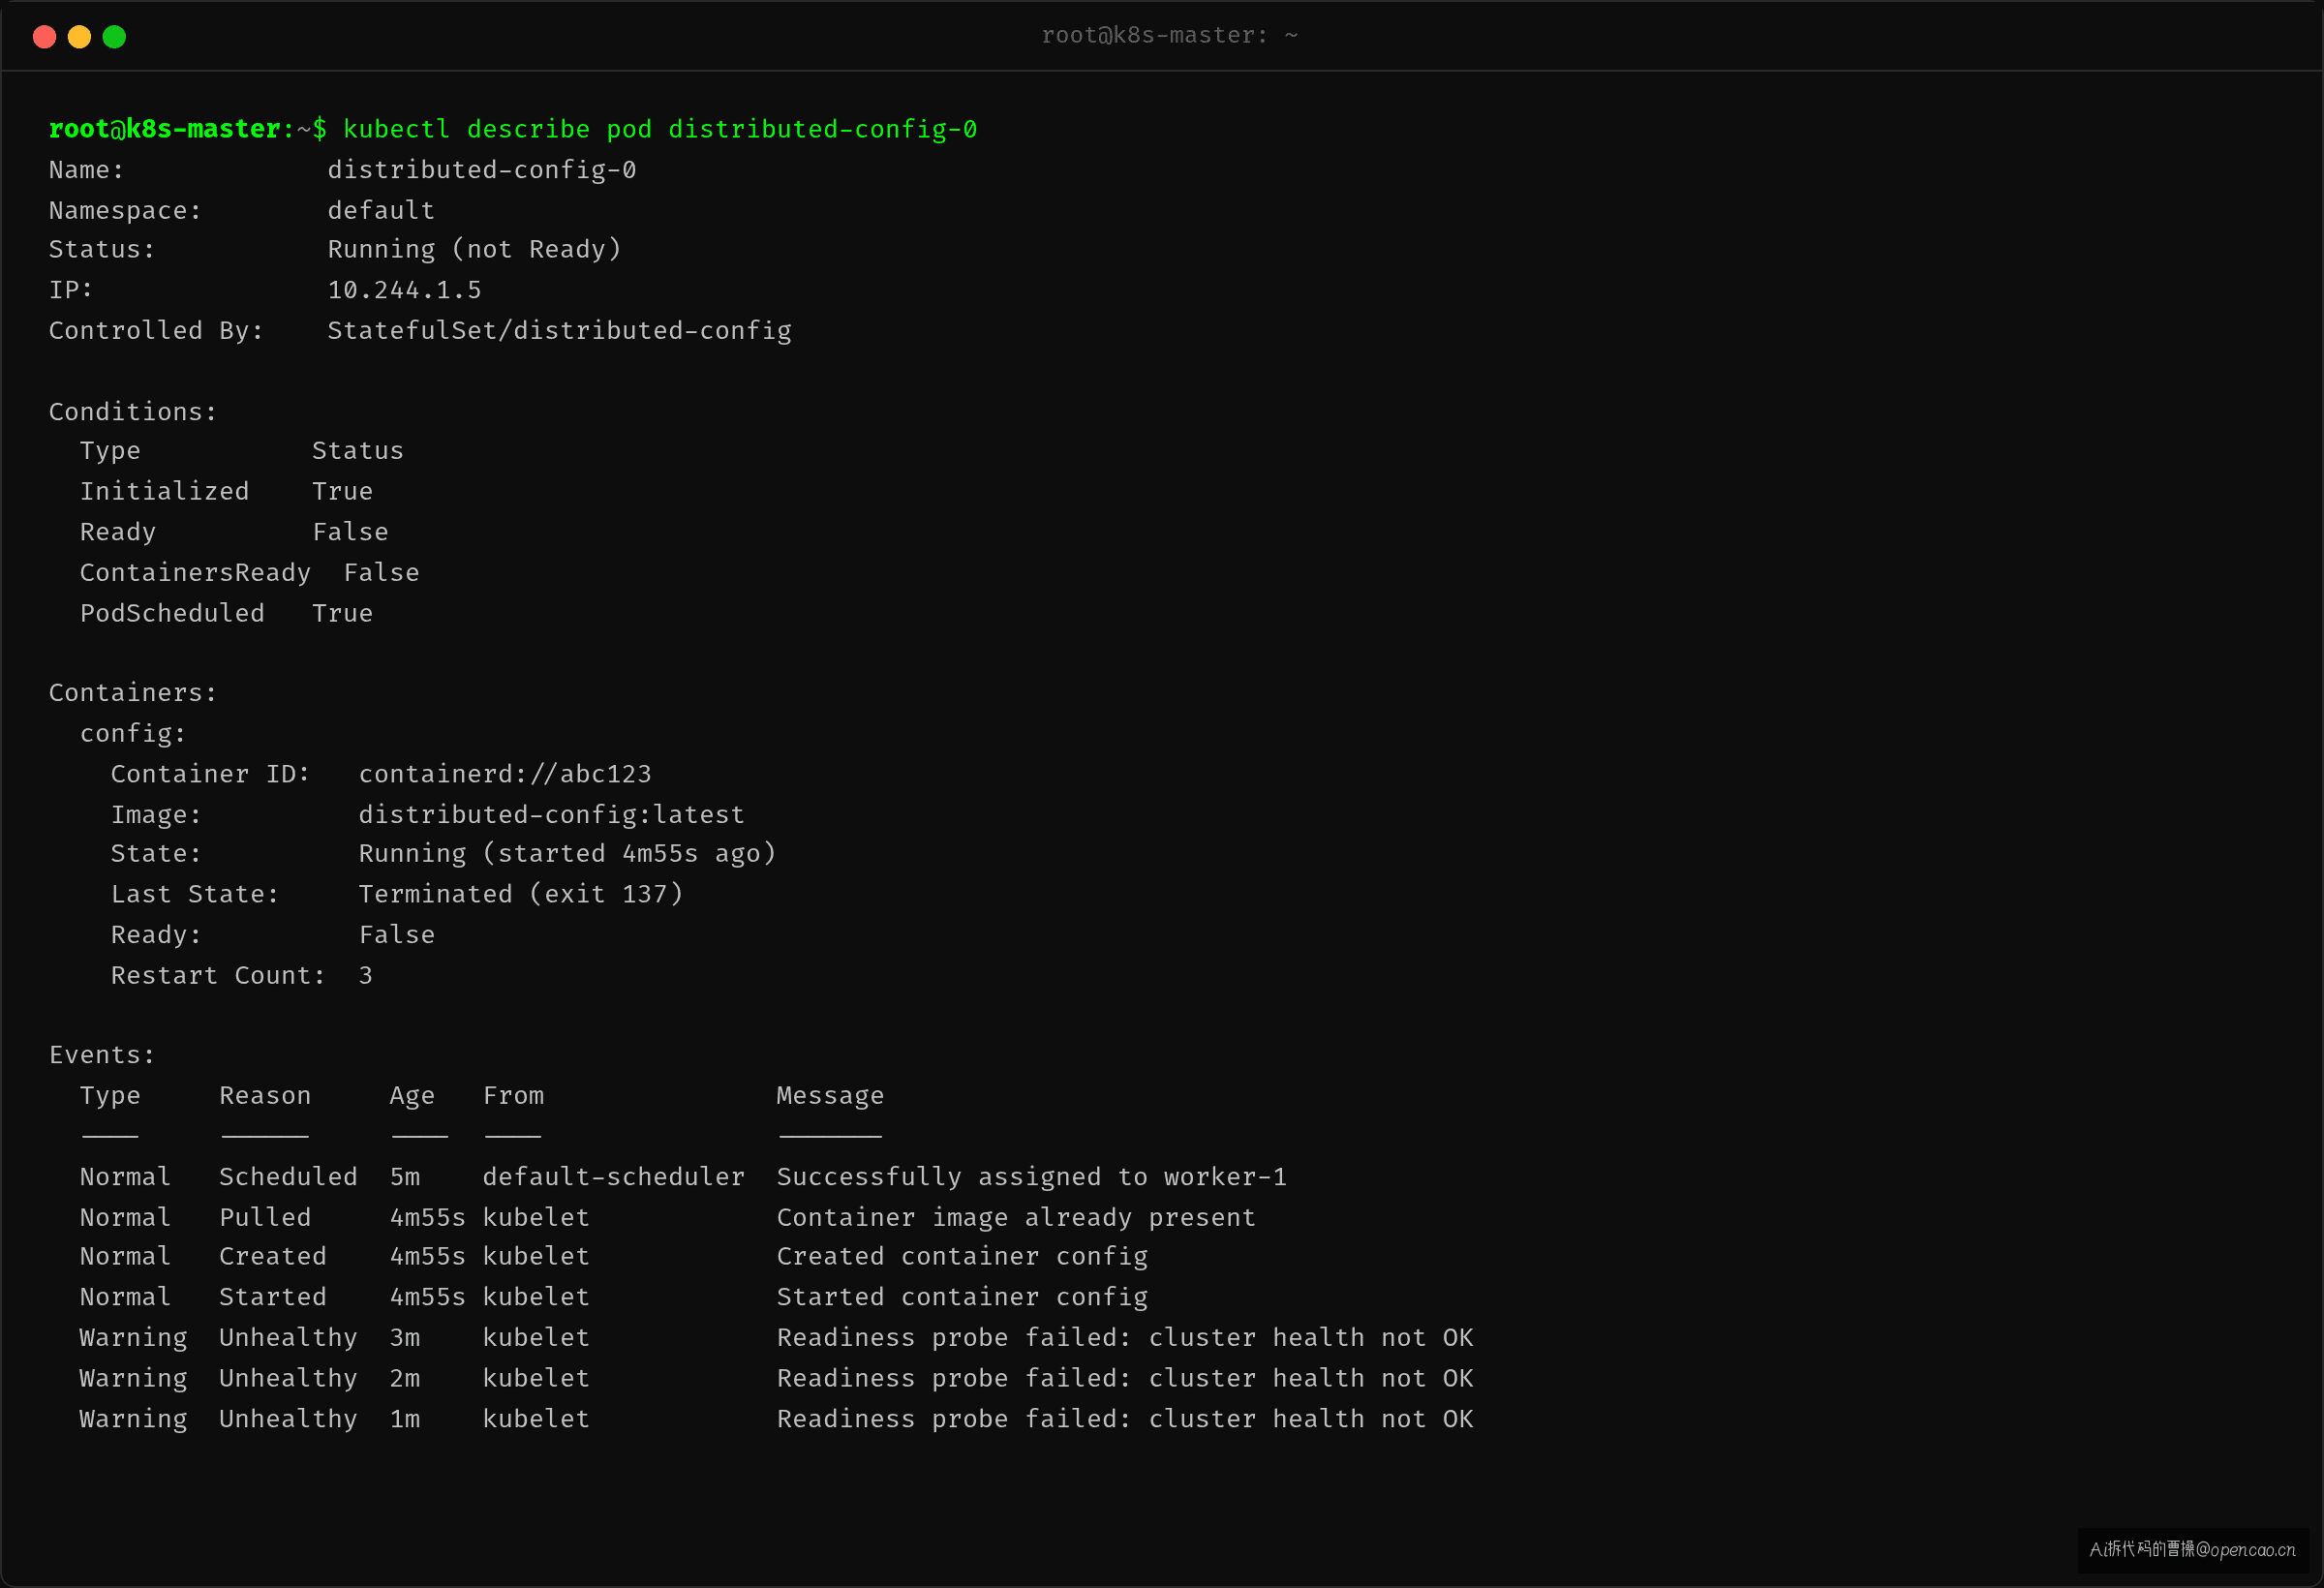Click 'StatefulSet/distributed-config' controller value

pos(560,331)
